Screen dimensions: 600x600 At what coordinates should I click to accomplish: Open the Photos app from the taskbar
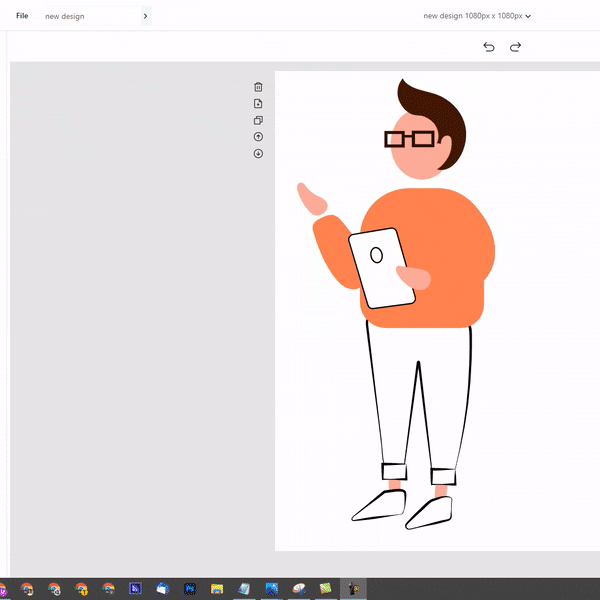click(272, 588)
